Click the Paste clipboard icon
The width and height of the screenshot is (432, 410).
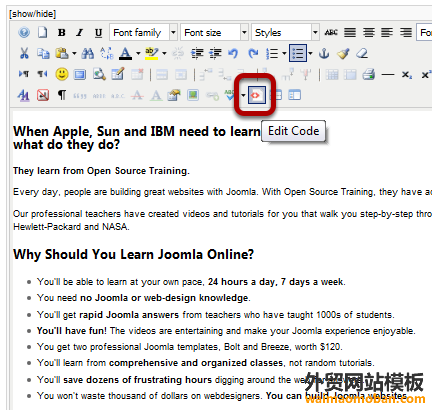pyautogui.click(x=62, y=53)
